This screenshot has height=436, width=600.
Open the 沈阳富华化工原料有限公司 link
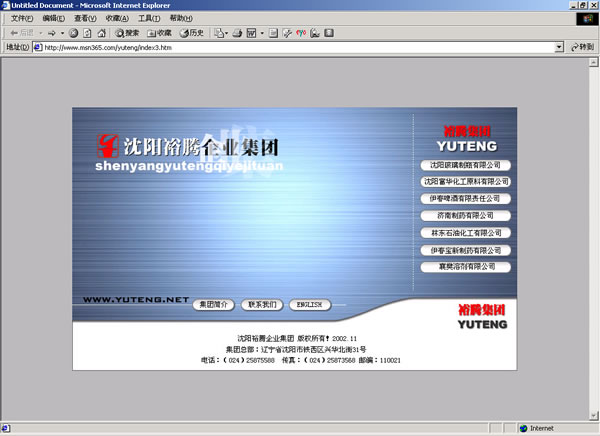tap(466, 181)
